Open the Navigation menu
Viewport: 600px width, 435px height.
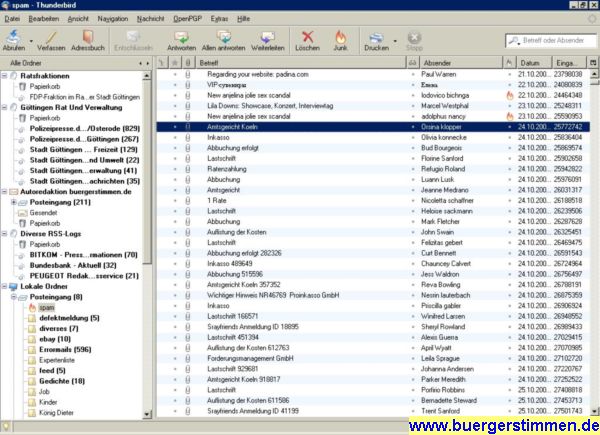click(112, 19)
